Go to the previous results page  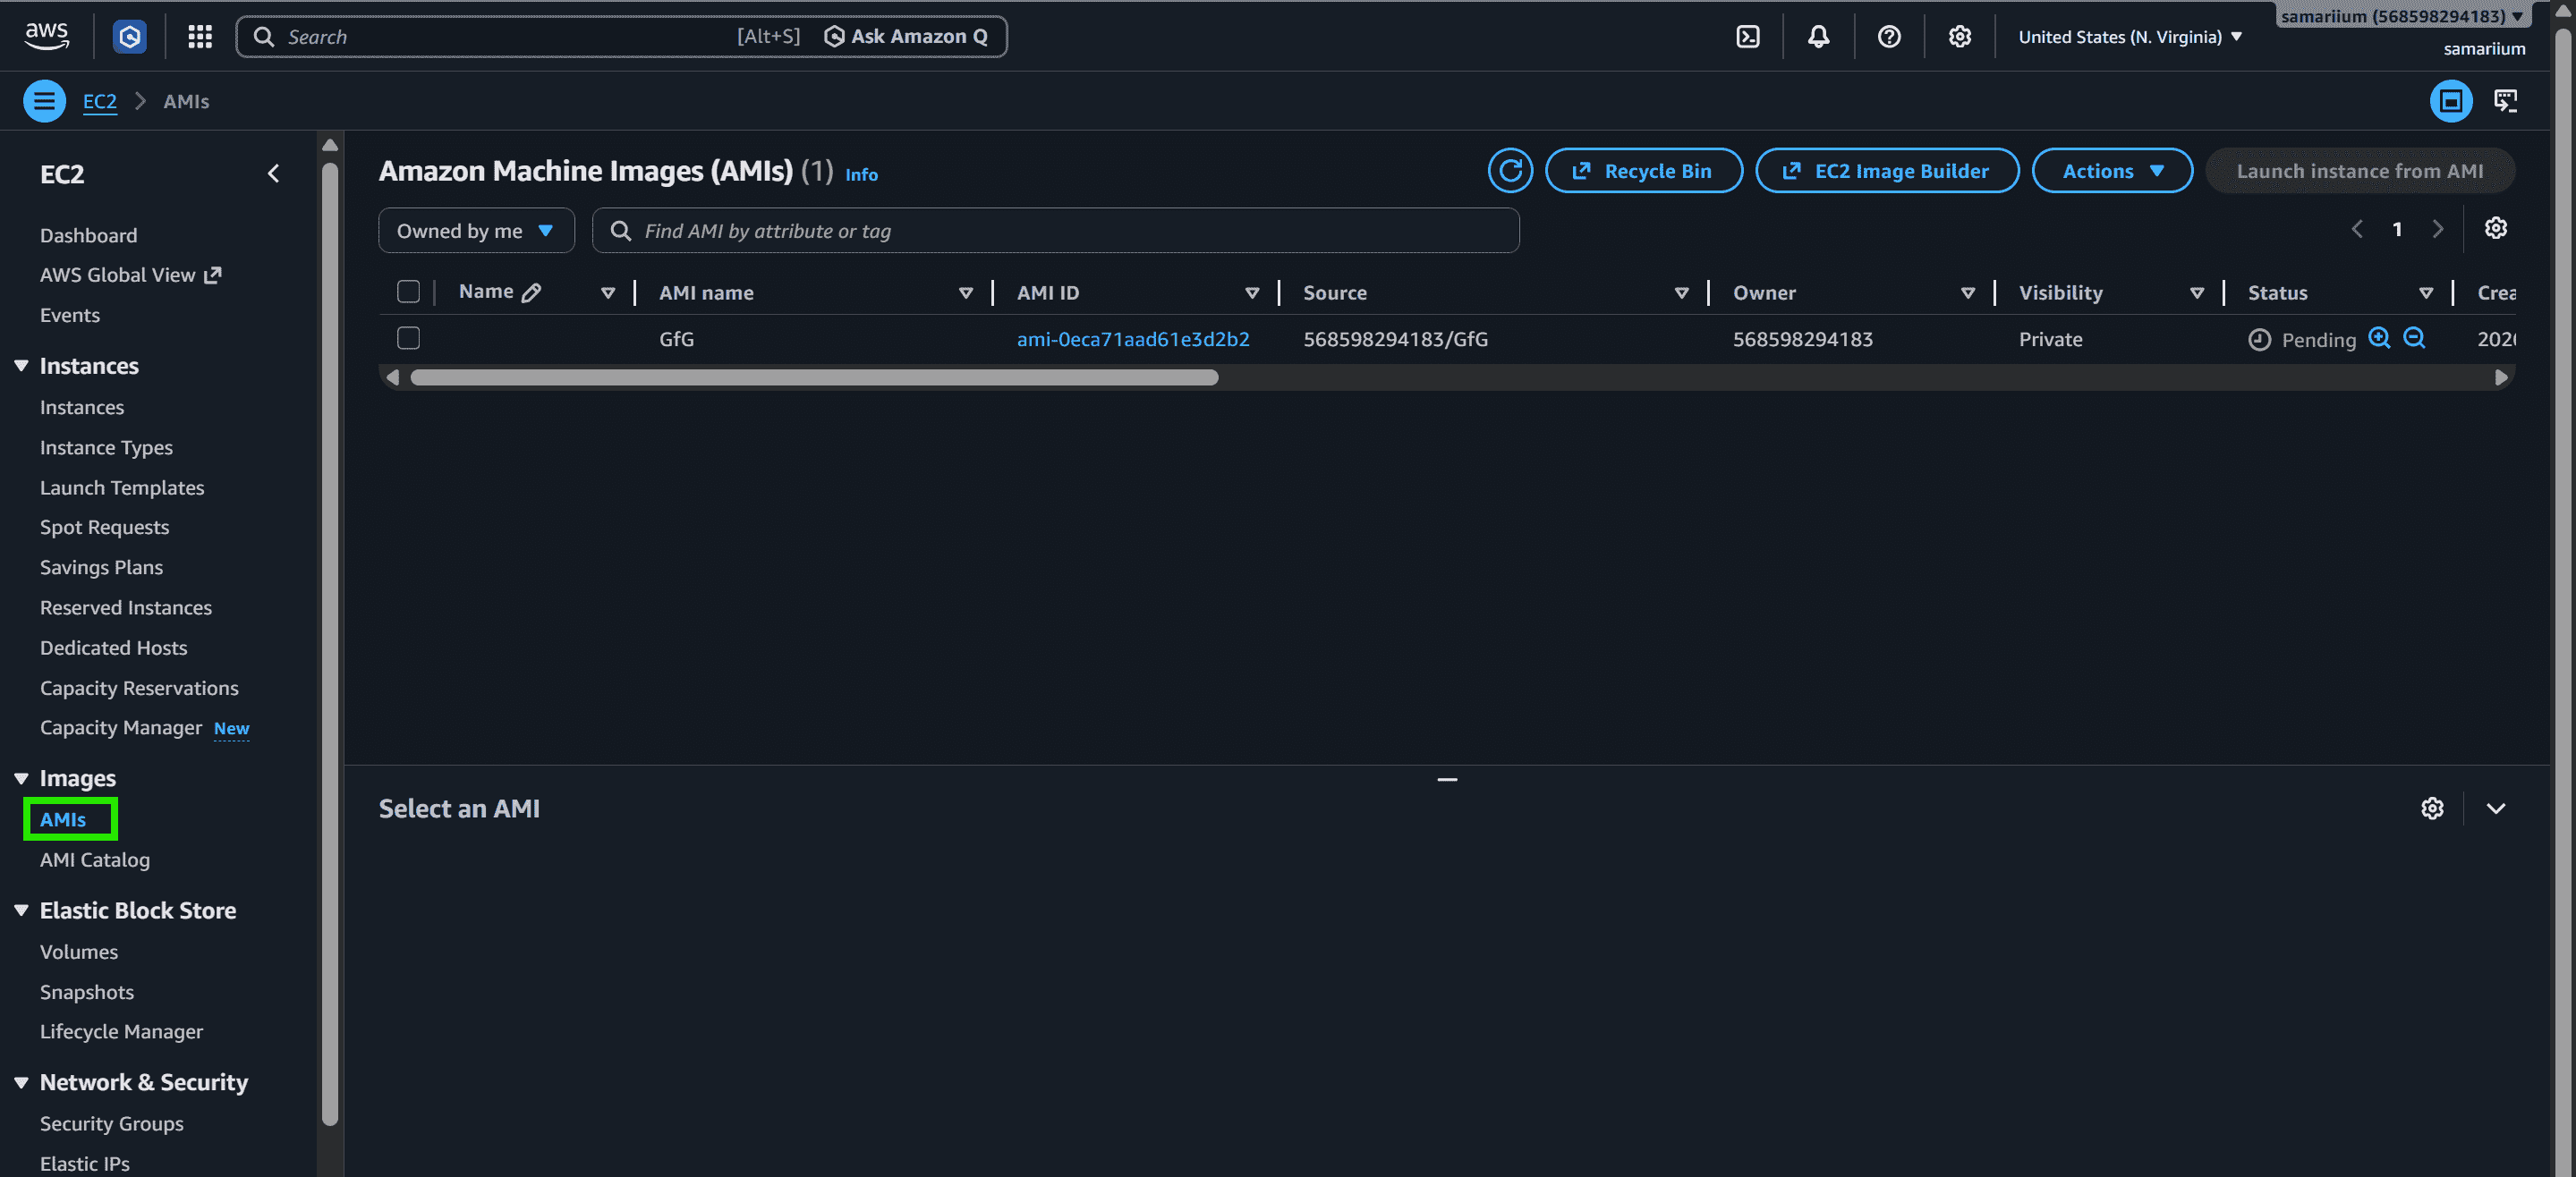tap(2357, 229)
